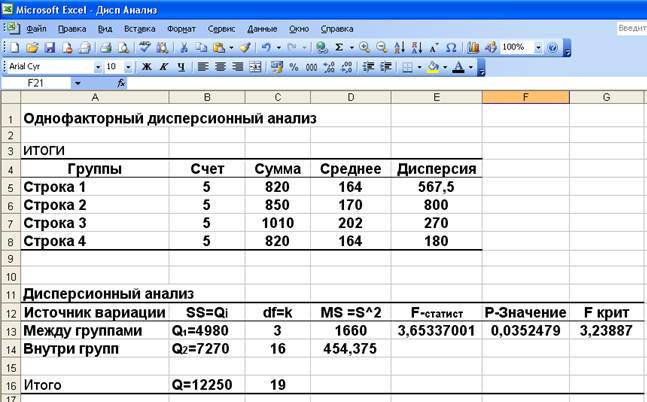Launch the Chart Wizard icon
Screen dimensions: 647x402
[x=473, y=47]
